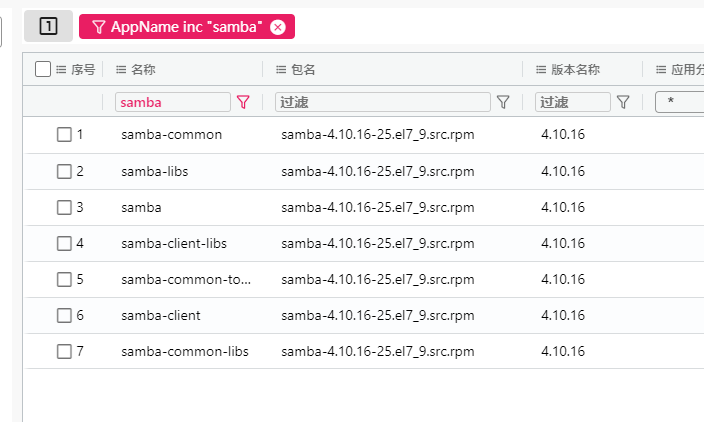Check the box for row 1 samba-common
The height and width of the screenshot is (422, 704).
pyautogui.click(x=64, y=134)
